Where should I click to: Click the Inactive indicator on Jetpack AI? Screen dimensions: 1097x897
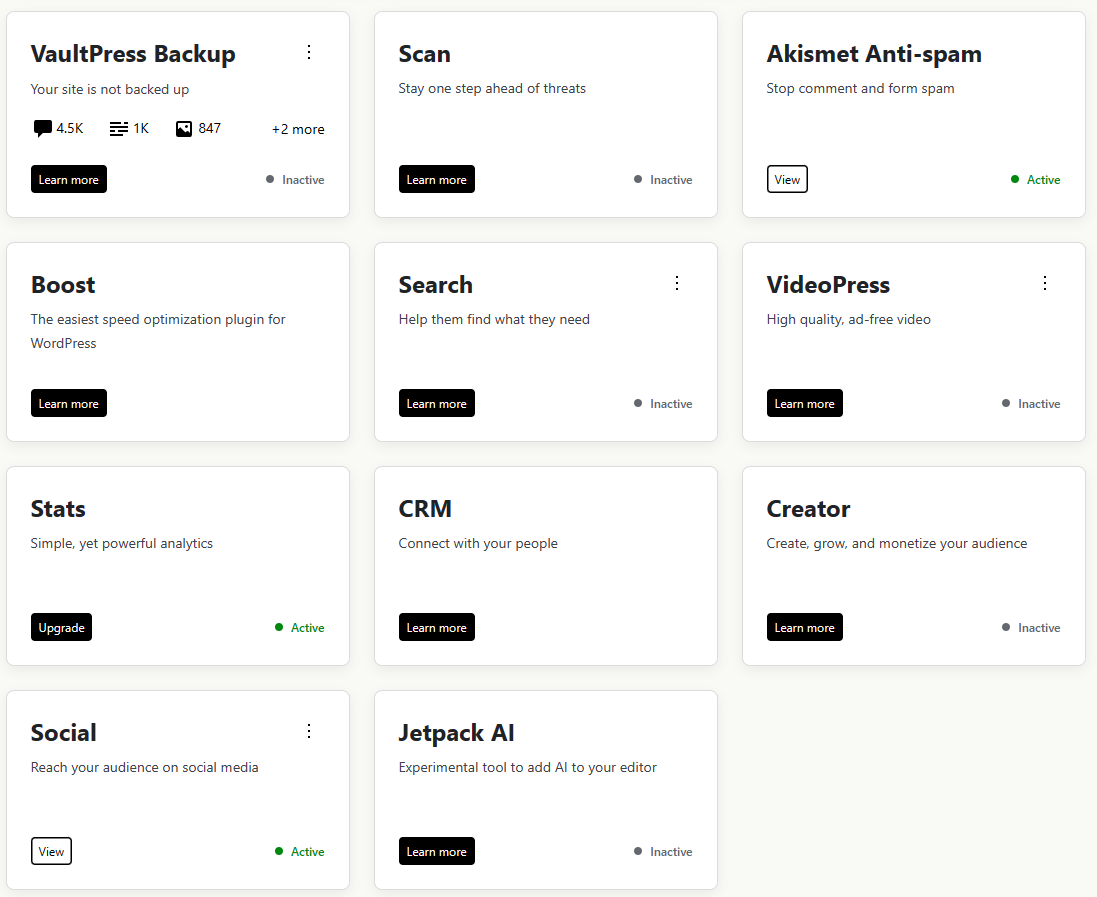point(640,851)
